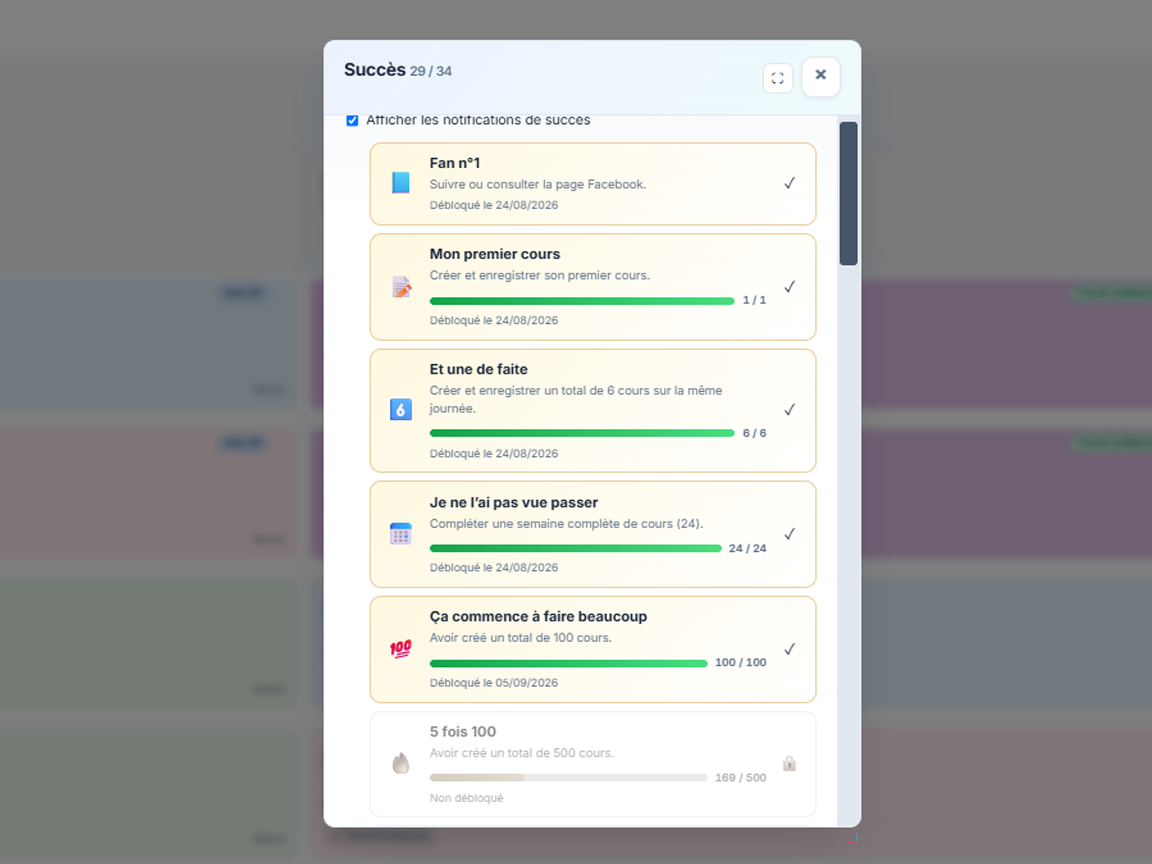Click the 24 / 24 progress value

(747, 548)
